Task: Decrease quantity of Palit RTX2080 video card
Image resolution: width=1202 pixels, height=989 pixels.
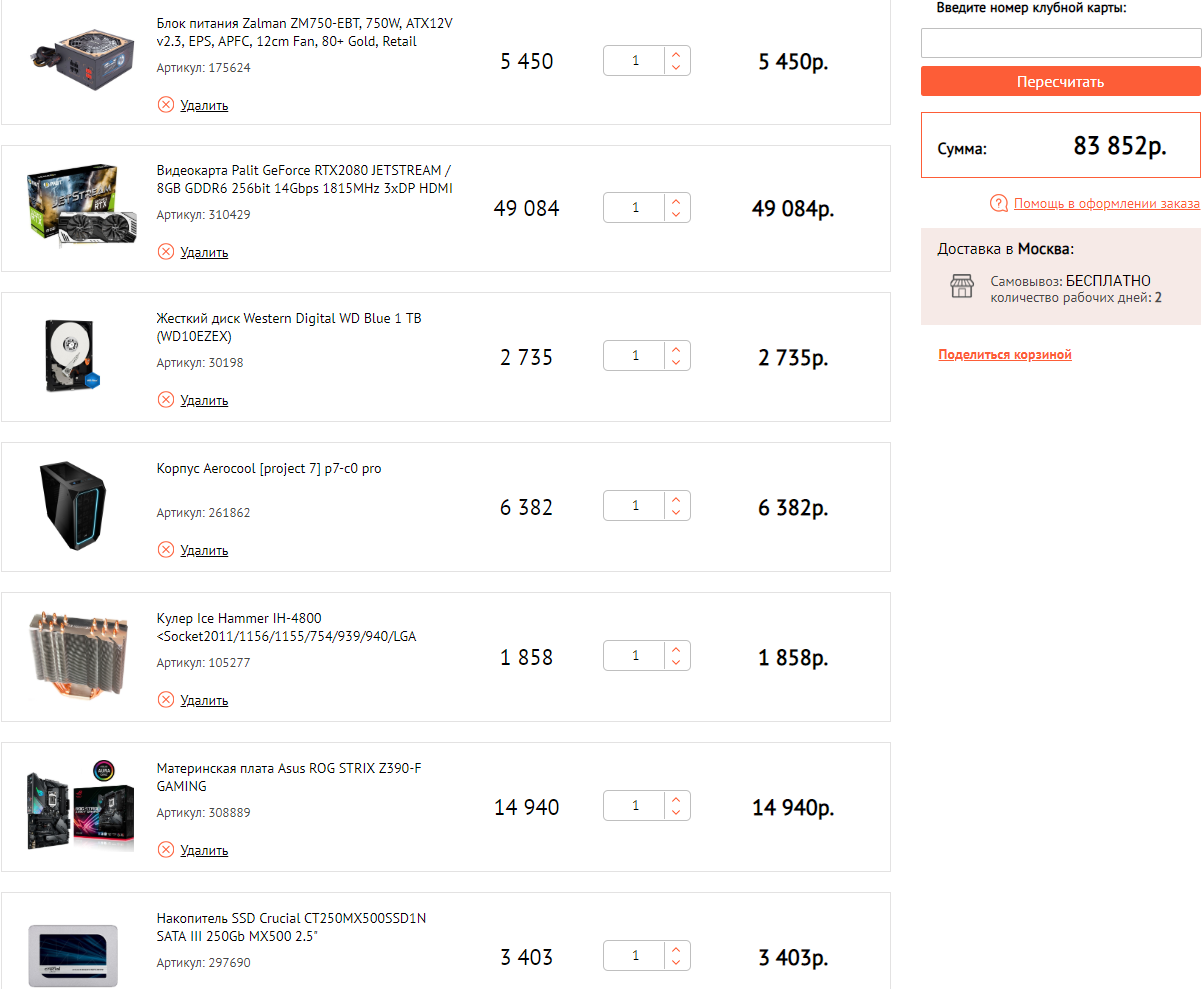Action: coord(677,215)
